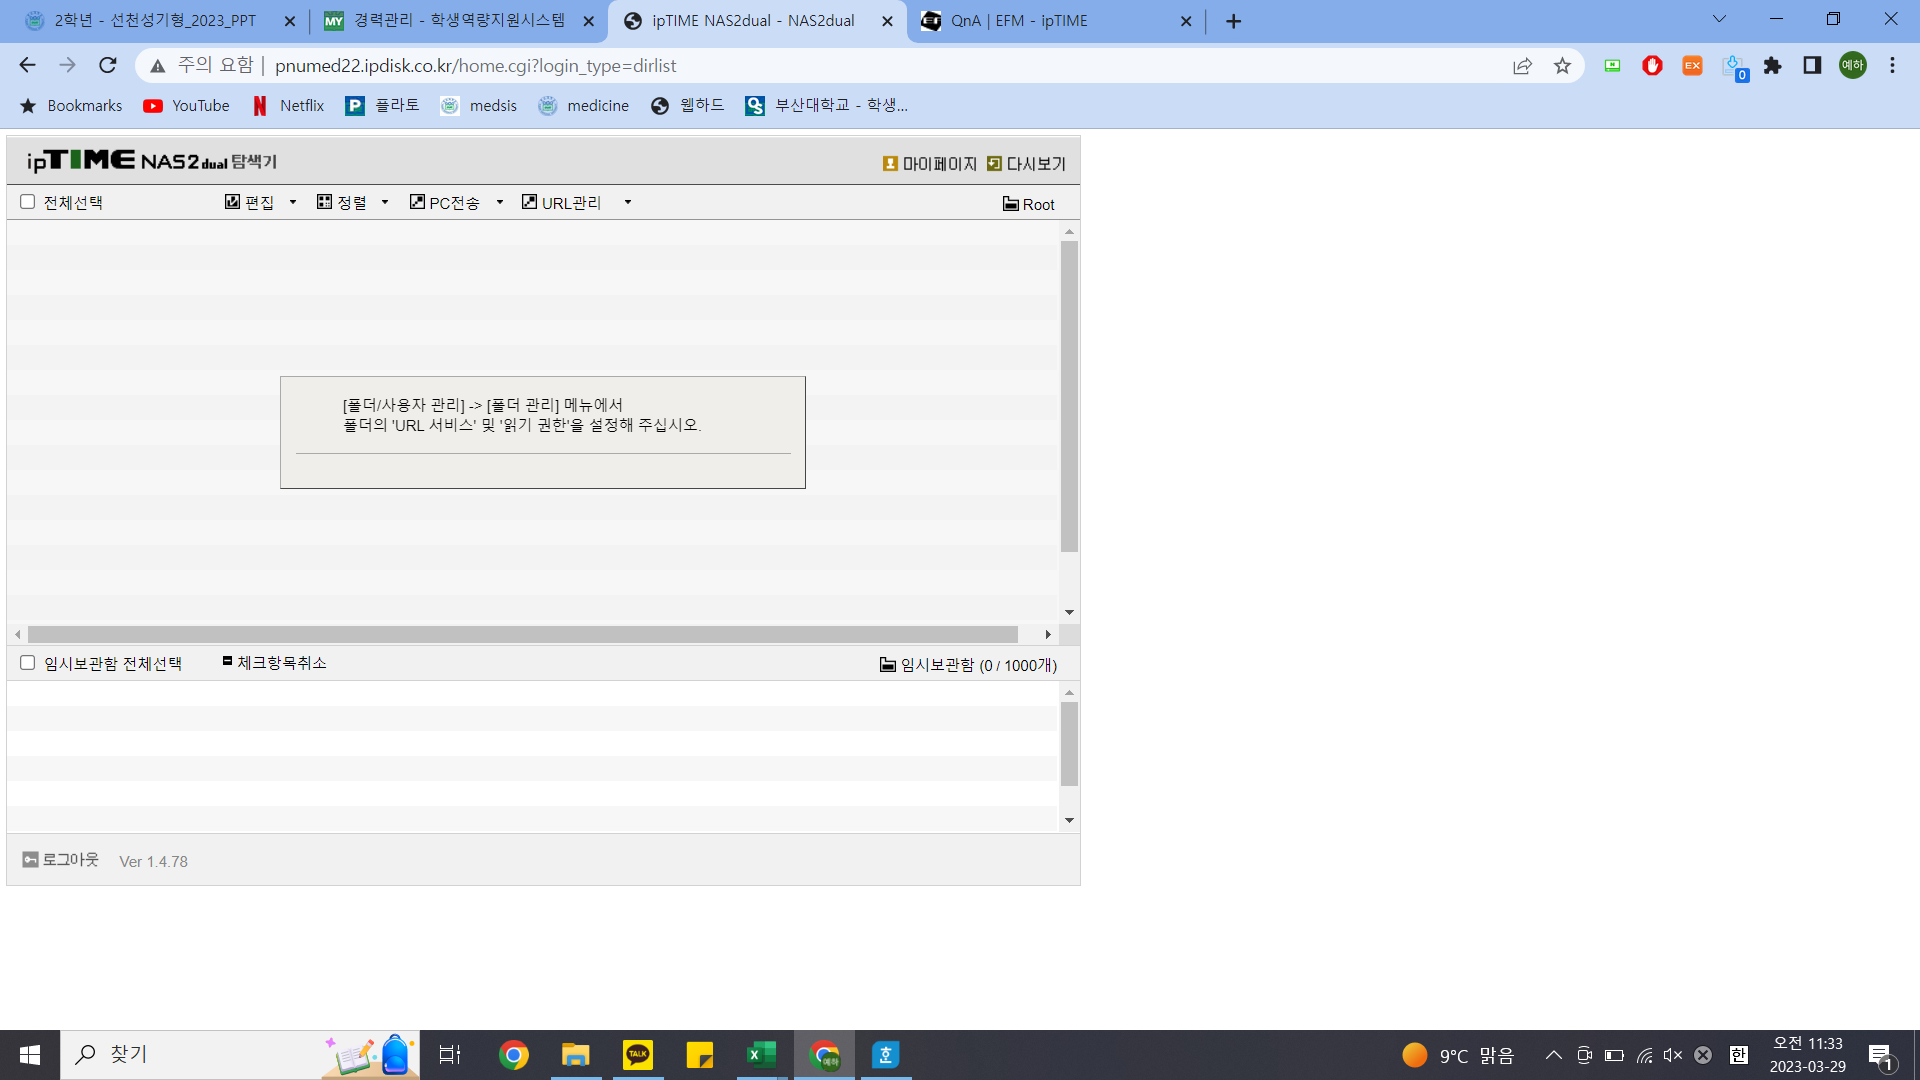Image resolution: width=1920 pixels, height=1080 pixels.
Task: Click the PC전송 transfer icon
Action: [x=418, y=202]
